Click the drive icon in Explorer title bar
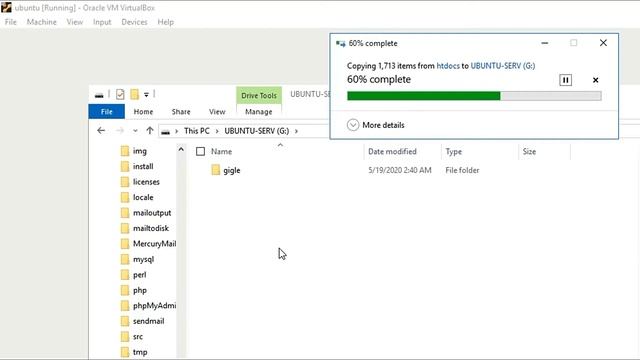 tap(99, 95)
